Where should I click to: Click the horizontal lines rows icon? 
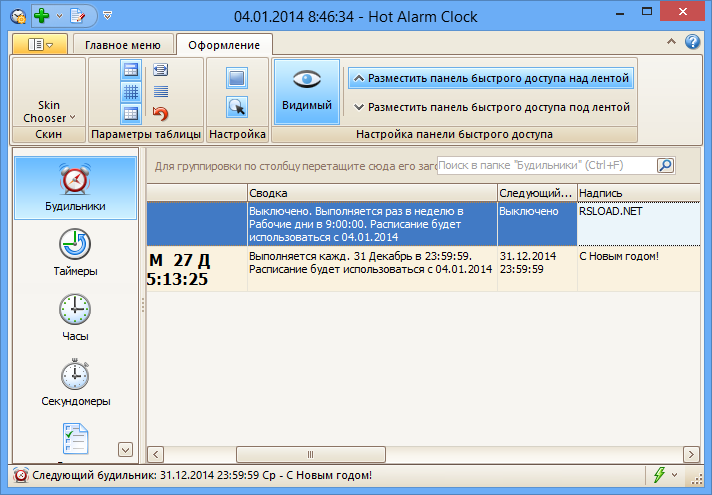(x=161, y=92)
